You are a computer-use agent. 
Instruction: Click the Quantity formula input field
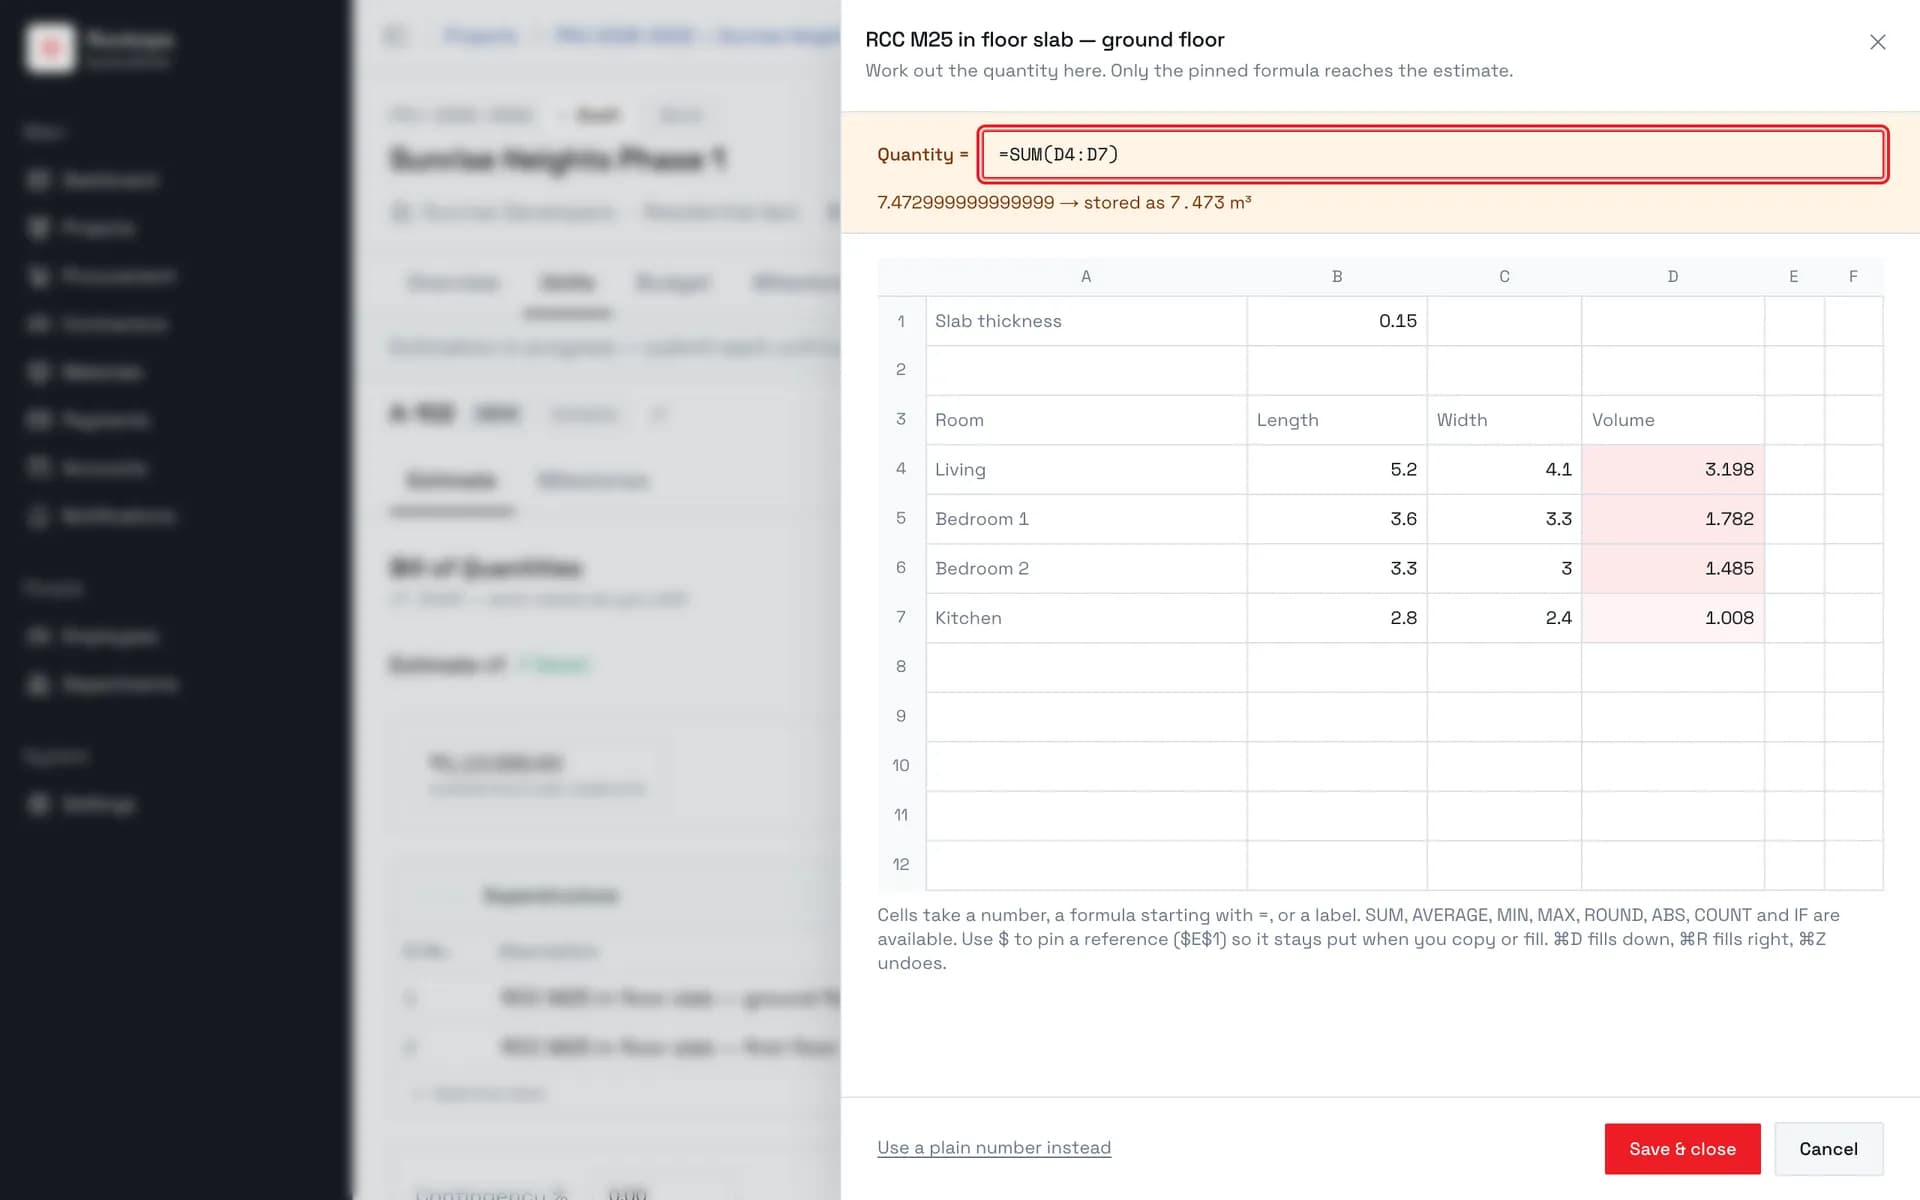pyautogui.click(x=1433, y=154)
